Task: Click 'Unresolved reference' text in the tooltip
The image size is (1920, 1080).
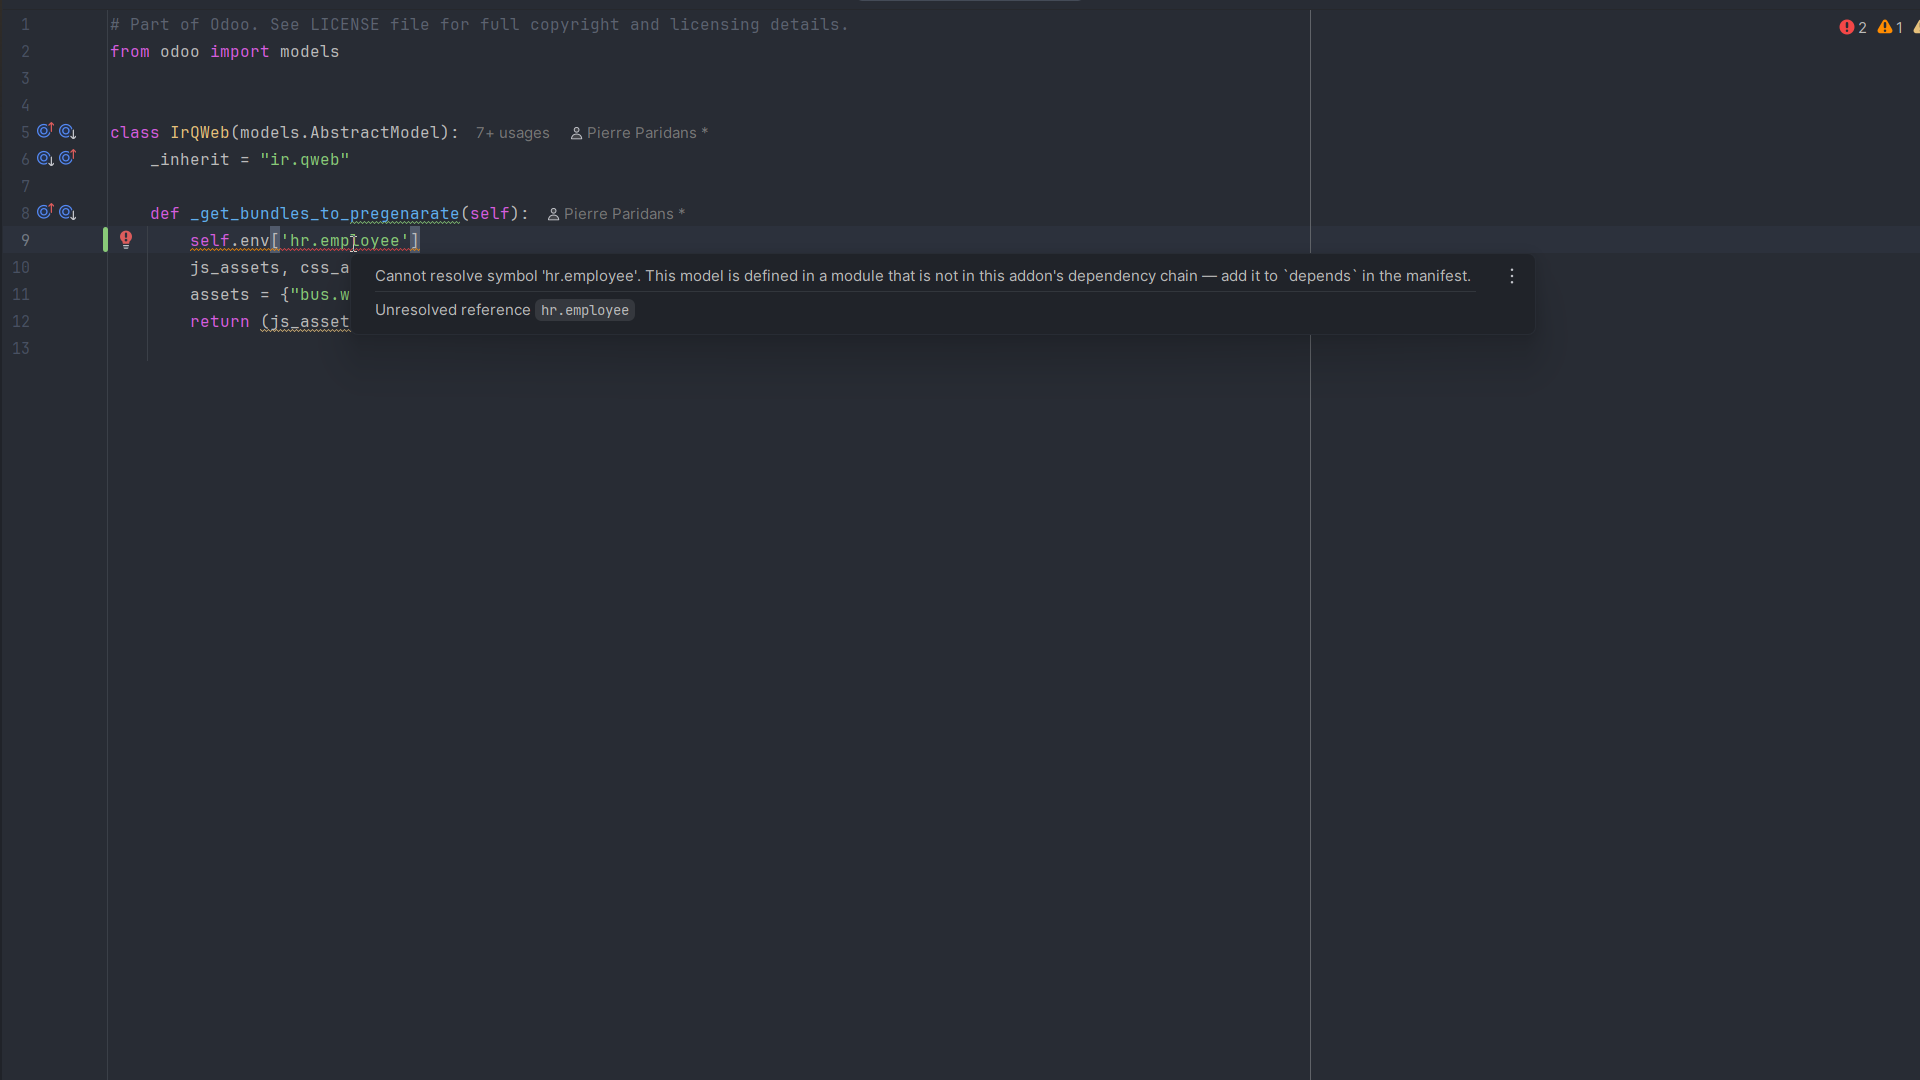Action: click(452, 310)
